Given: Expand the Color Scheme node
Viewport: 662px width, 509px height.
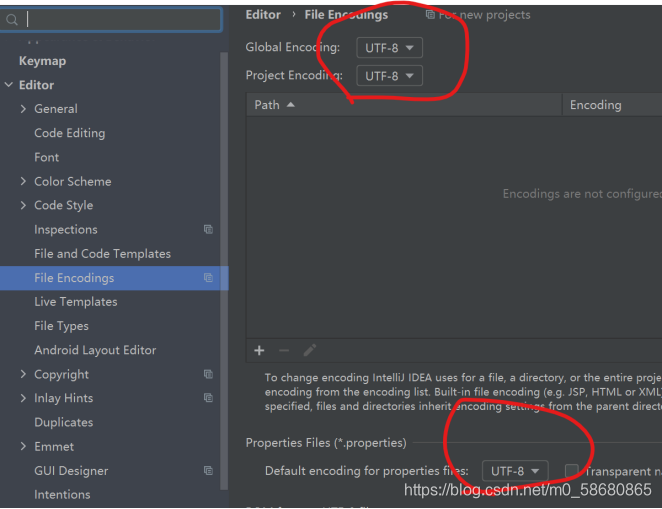Looking at the screenshot, I should [23, 181].
